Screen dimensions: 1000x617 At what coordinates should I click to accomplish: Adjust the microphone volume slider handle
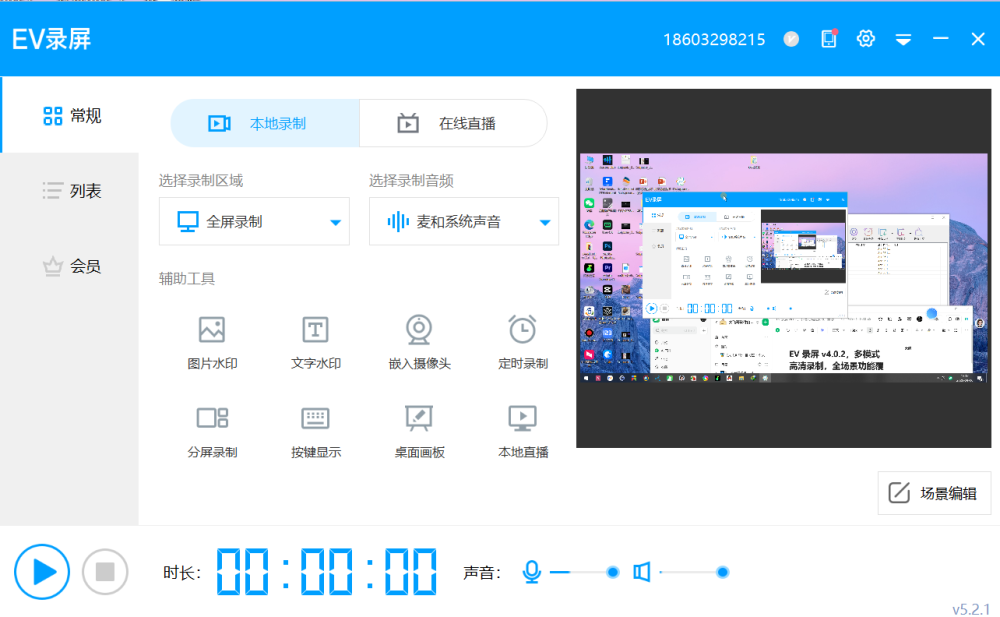612,572
